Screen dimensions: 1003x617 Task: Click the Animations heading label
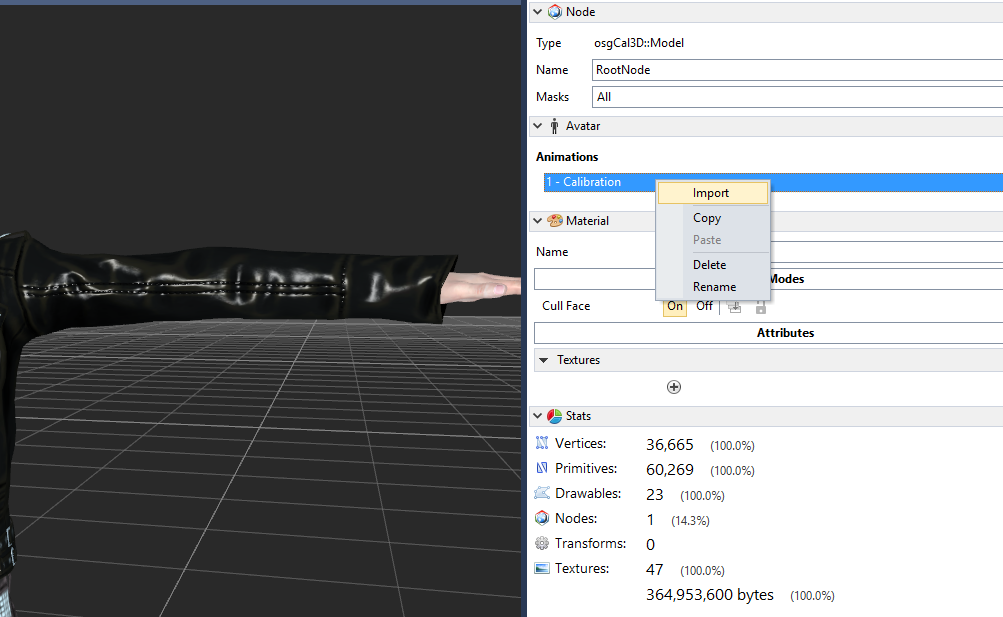[x=567, y=157]
